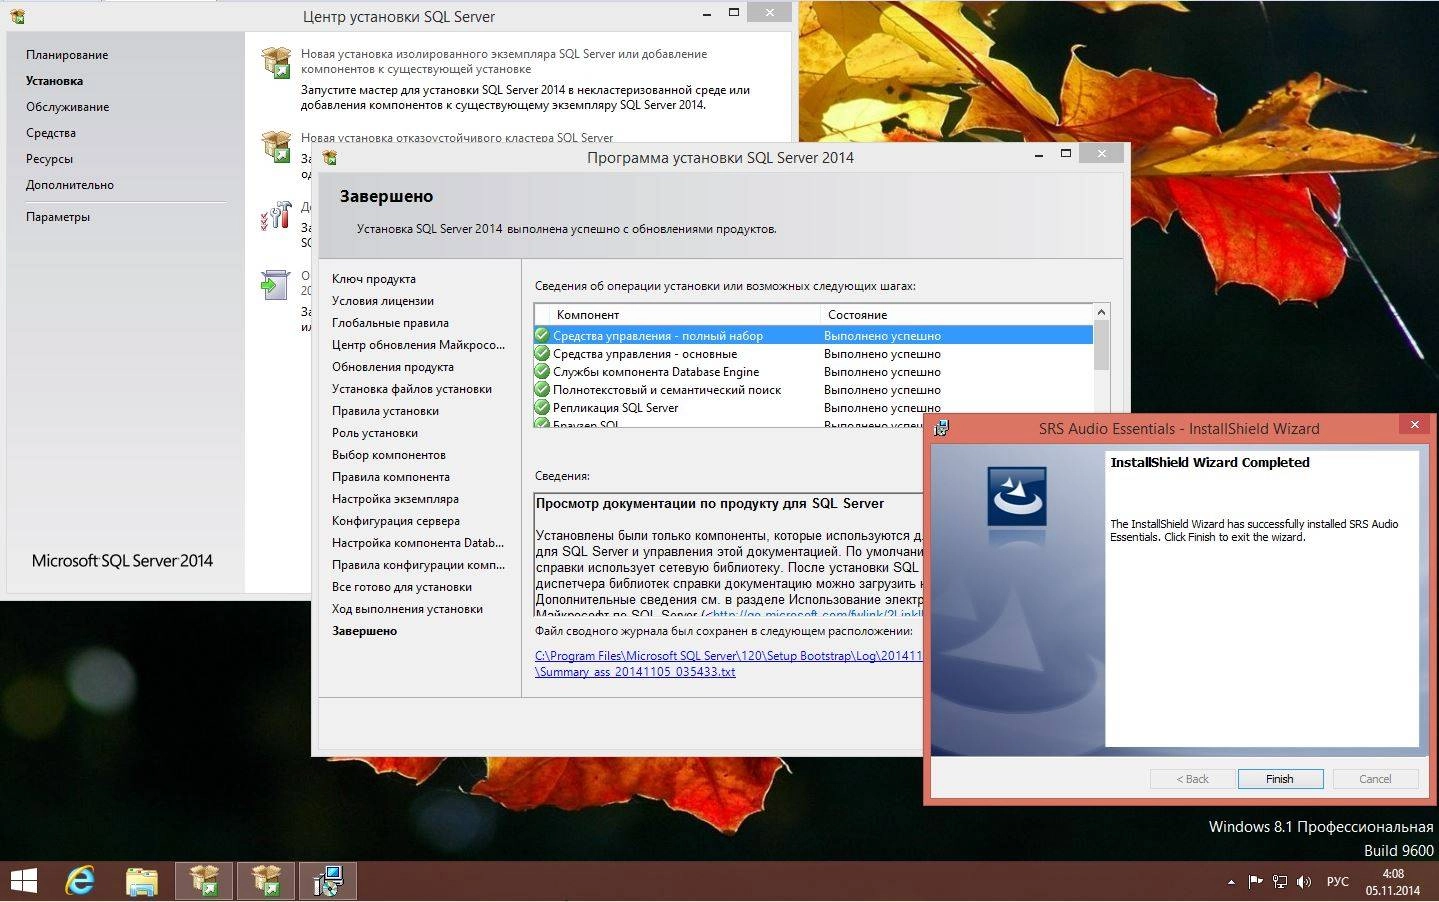Select Средства in installation center sidebar
The image size is (1439, 902).
[x=51, y=133]
